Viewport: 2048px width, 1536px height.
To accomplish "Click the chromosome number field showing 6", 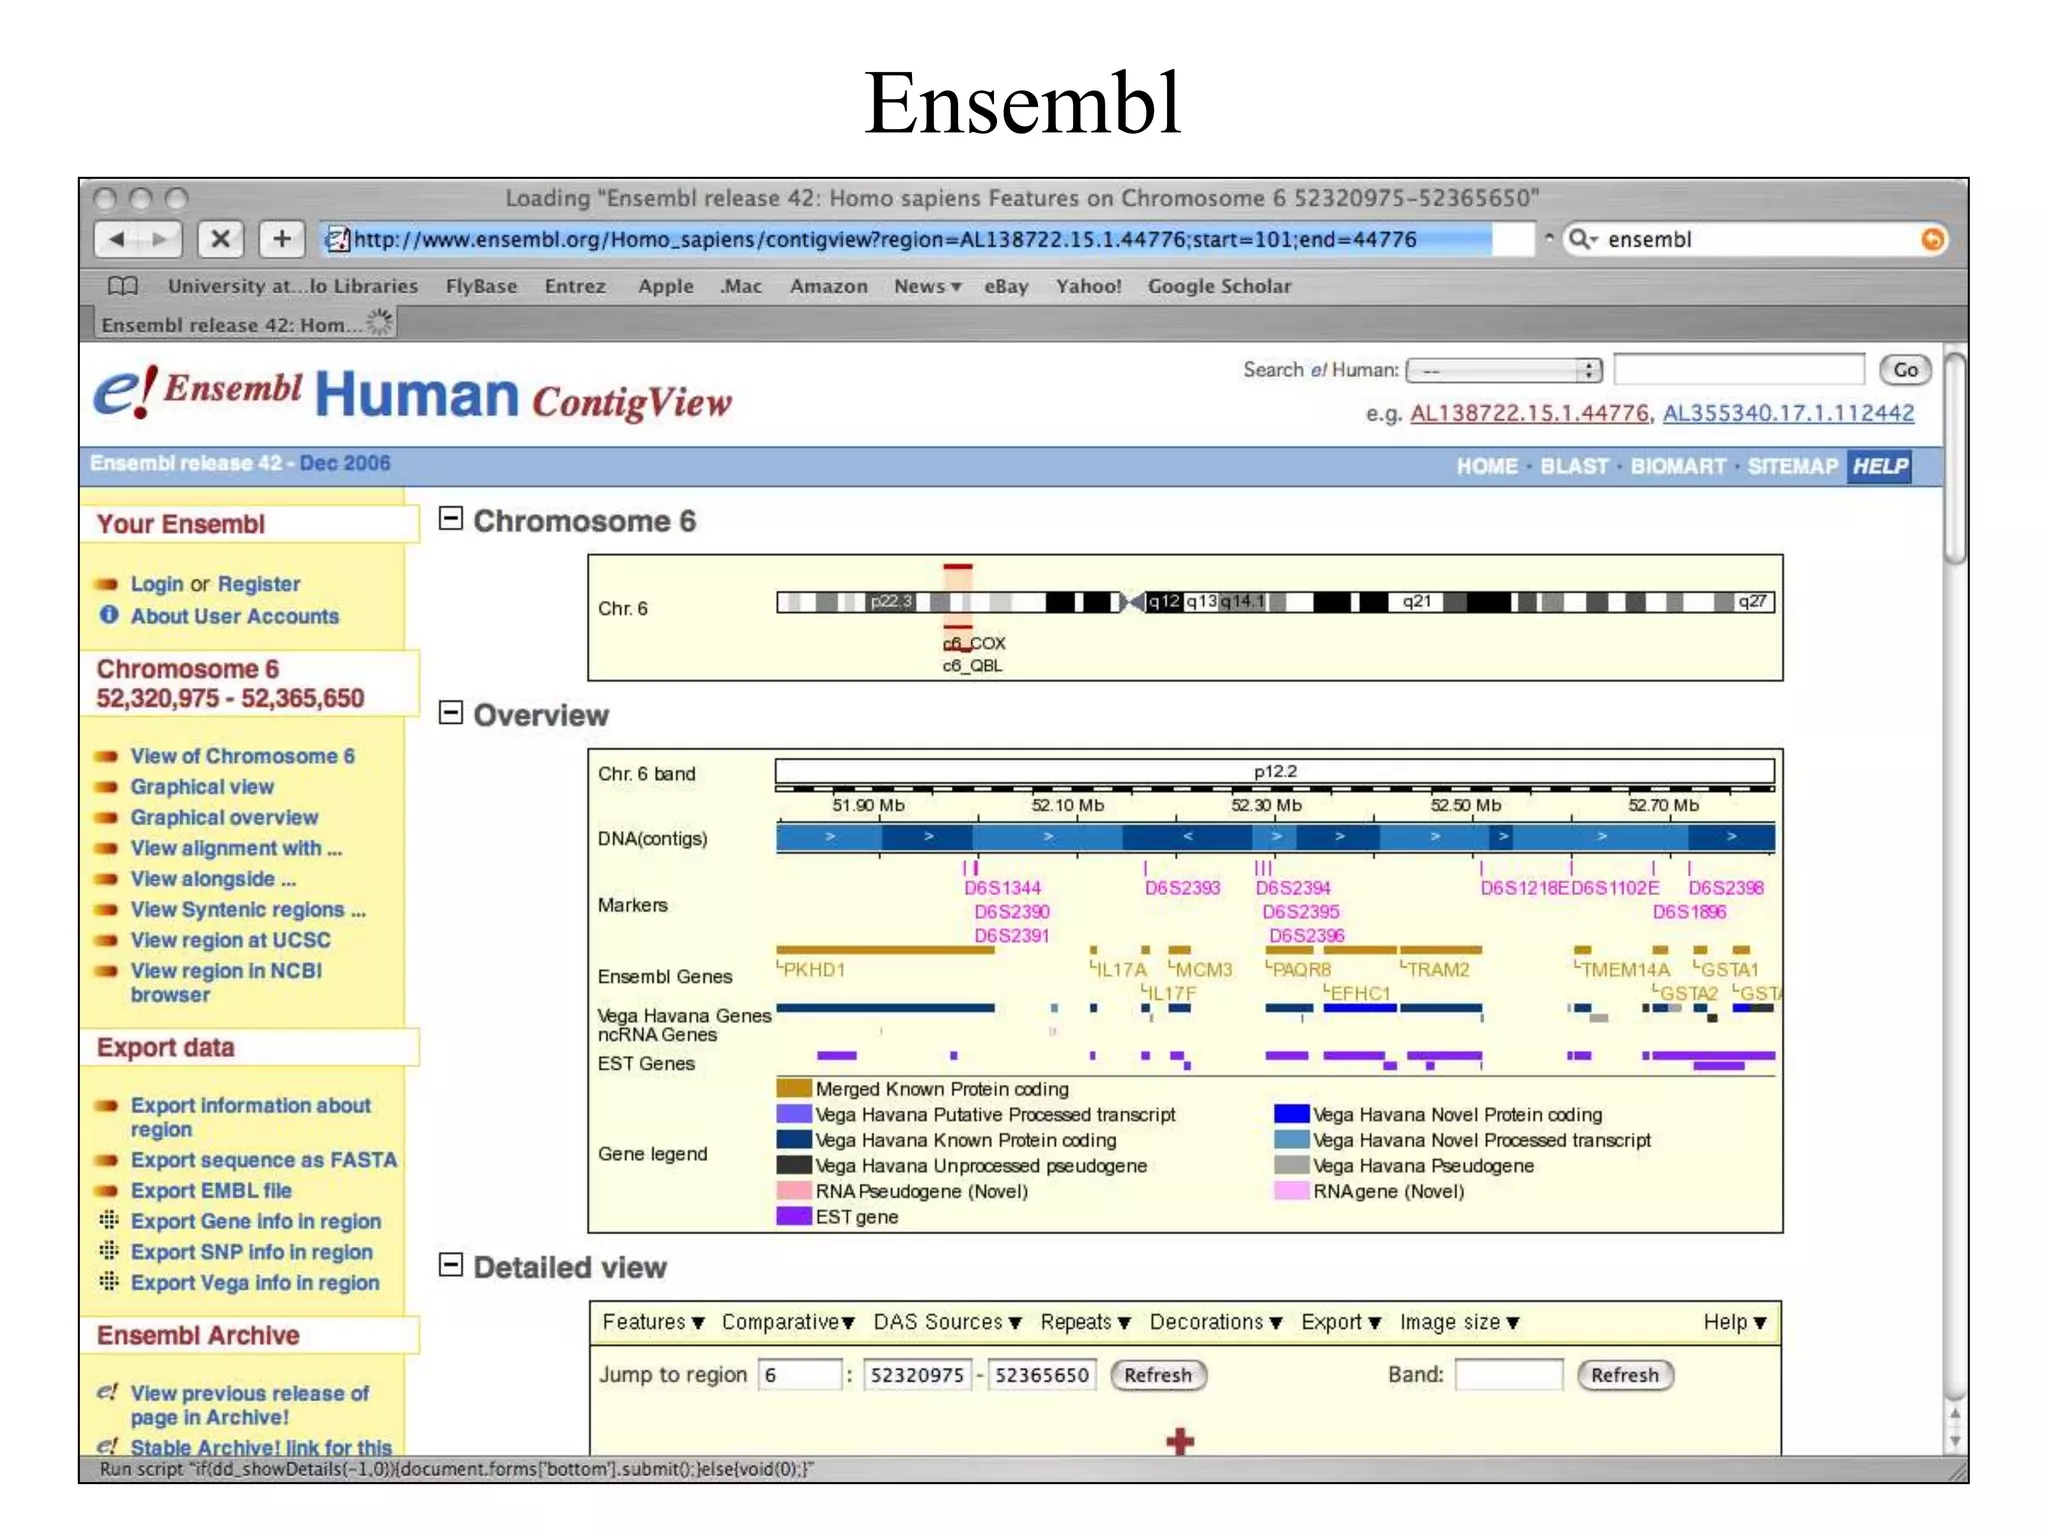I will point(800,1375).
